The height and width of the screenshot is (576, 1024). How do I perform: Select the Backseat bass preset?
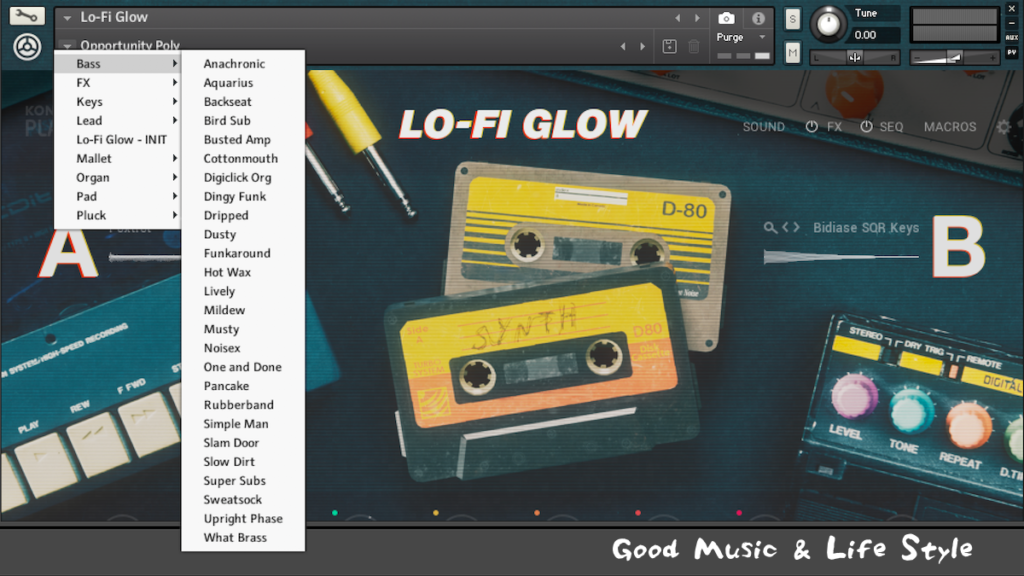243,101
